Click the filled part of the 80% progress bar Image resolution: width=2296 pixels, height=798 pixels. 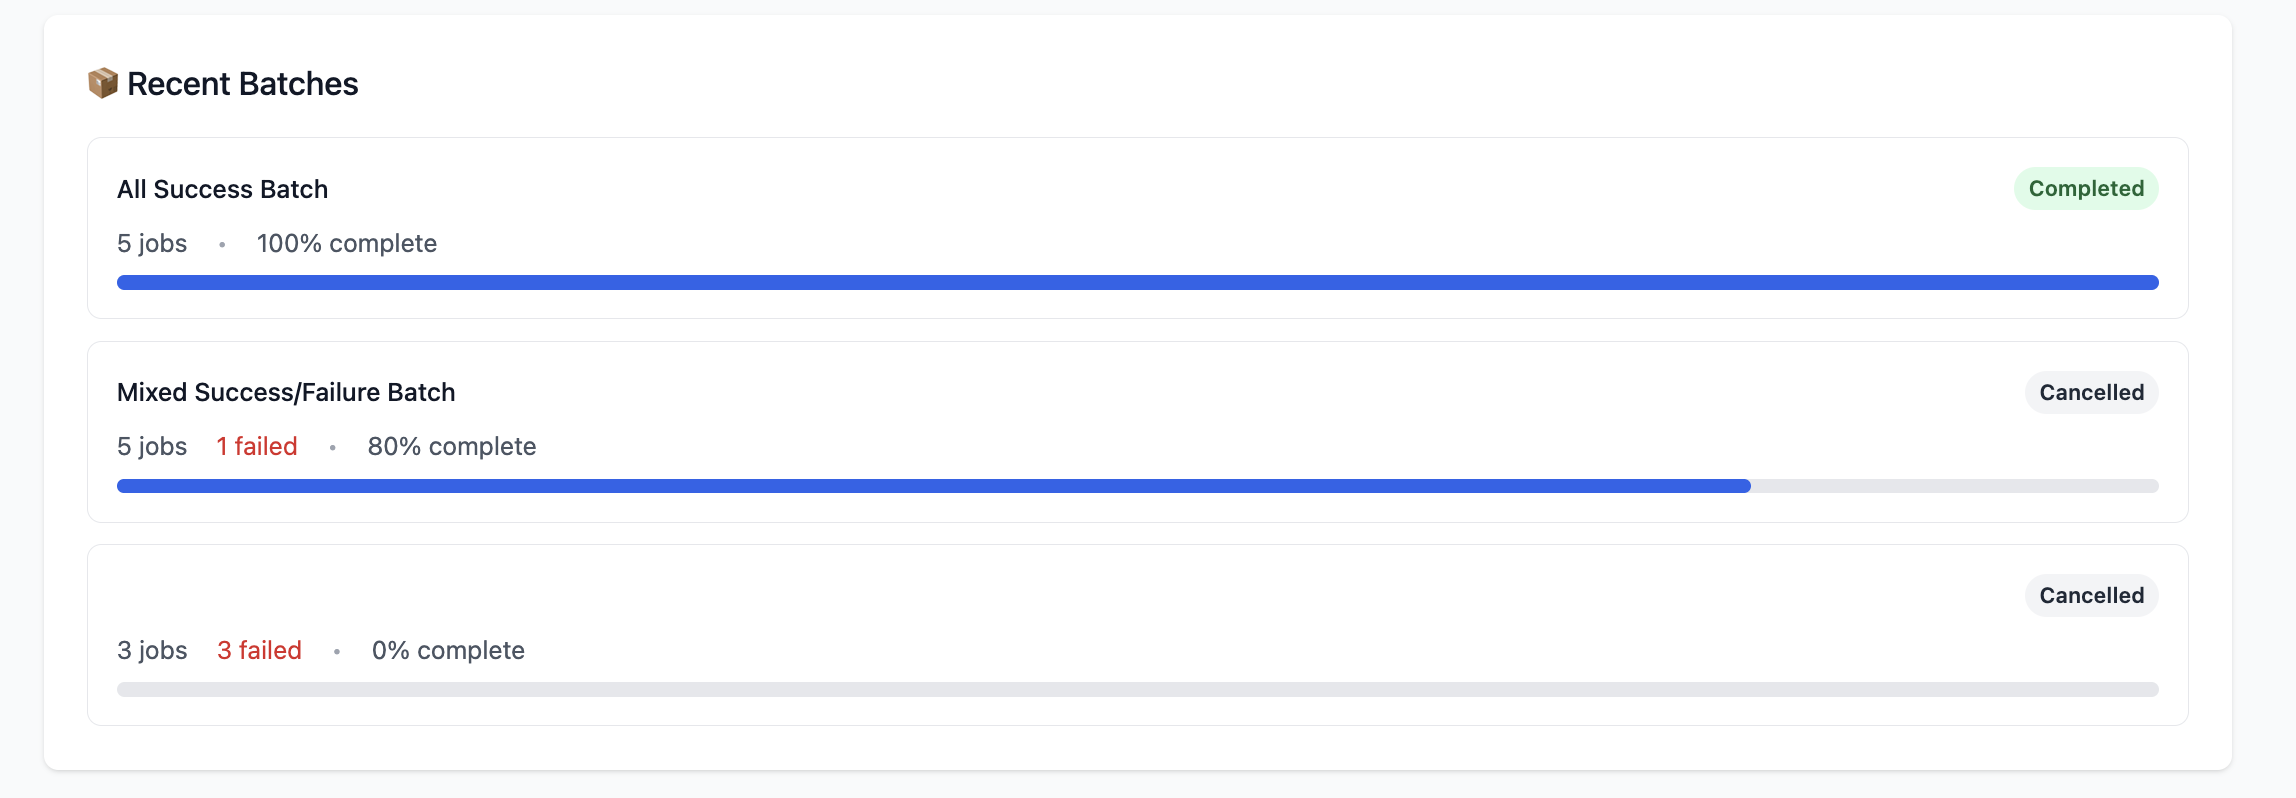coord(933,486)
